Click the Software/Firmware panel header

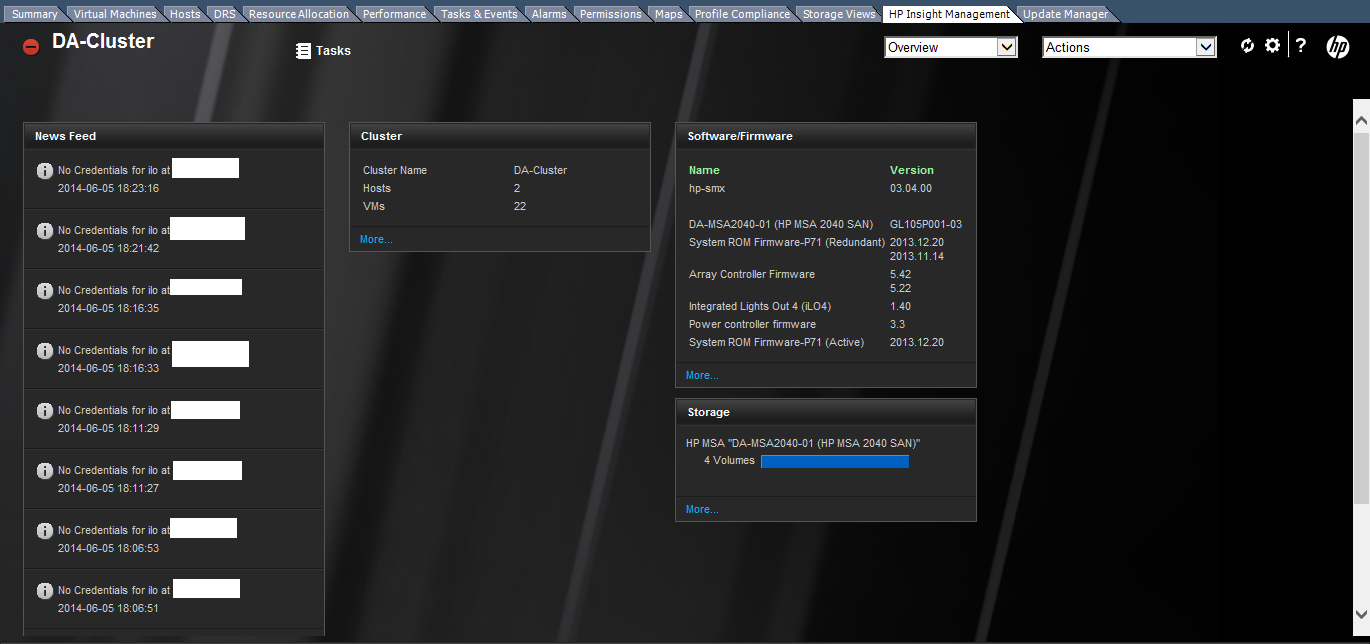pyautogui.click(x=826, y=136)
